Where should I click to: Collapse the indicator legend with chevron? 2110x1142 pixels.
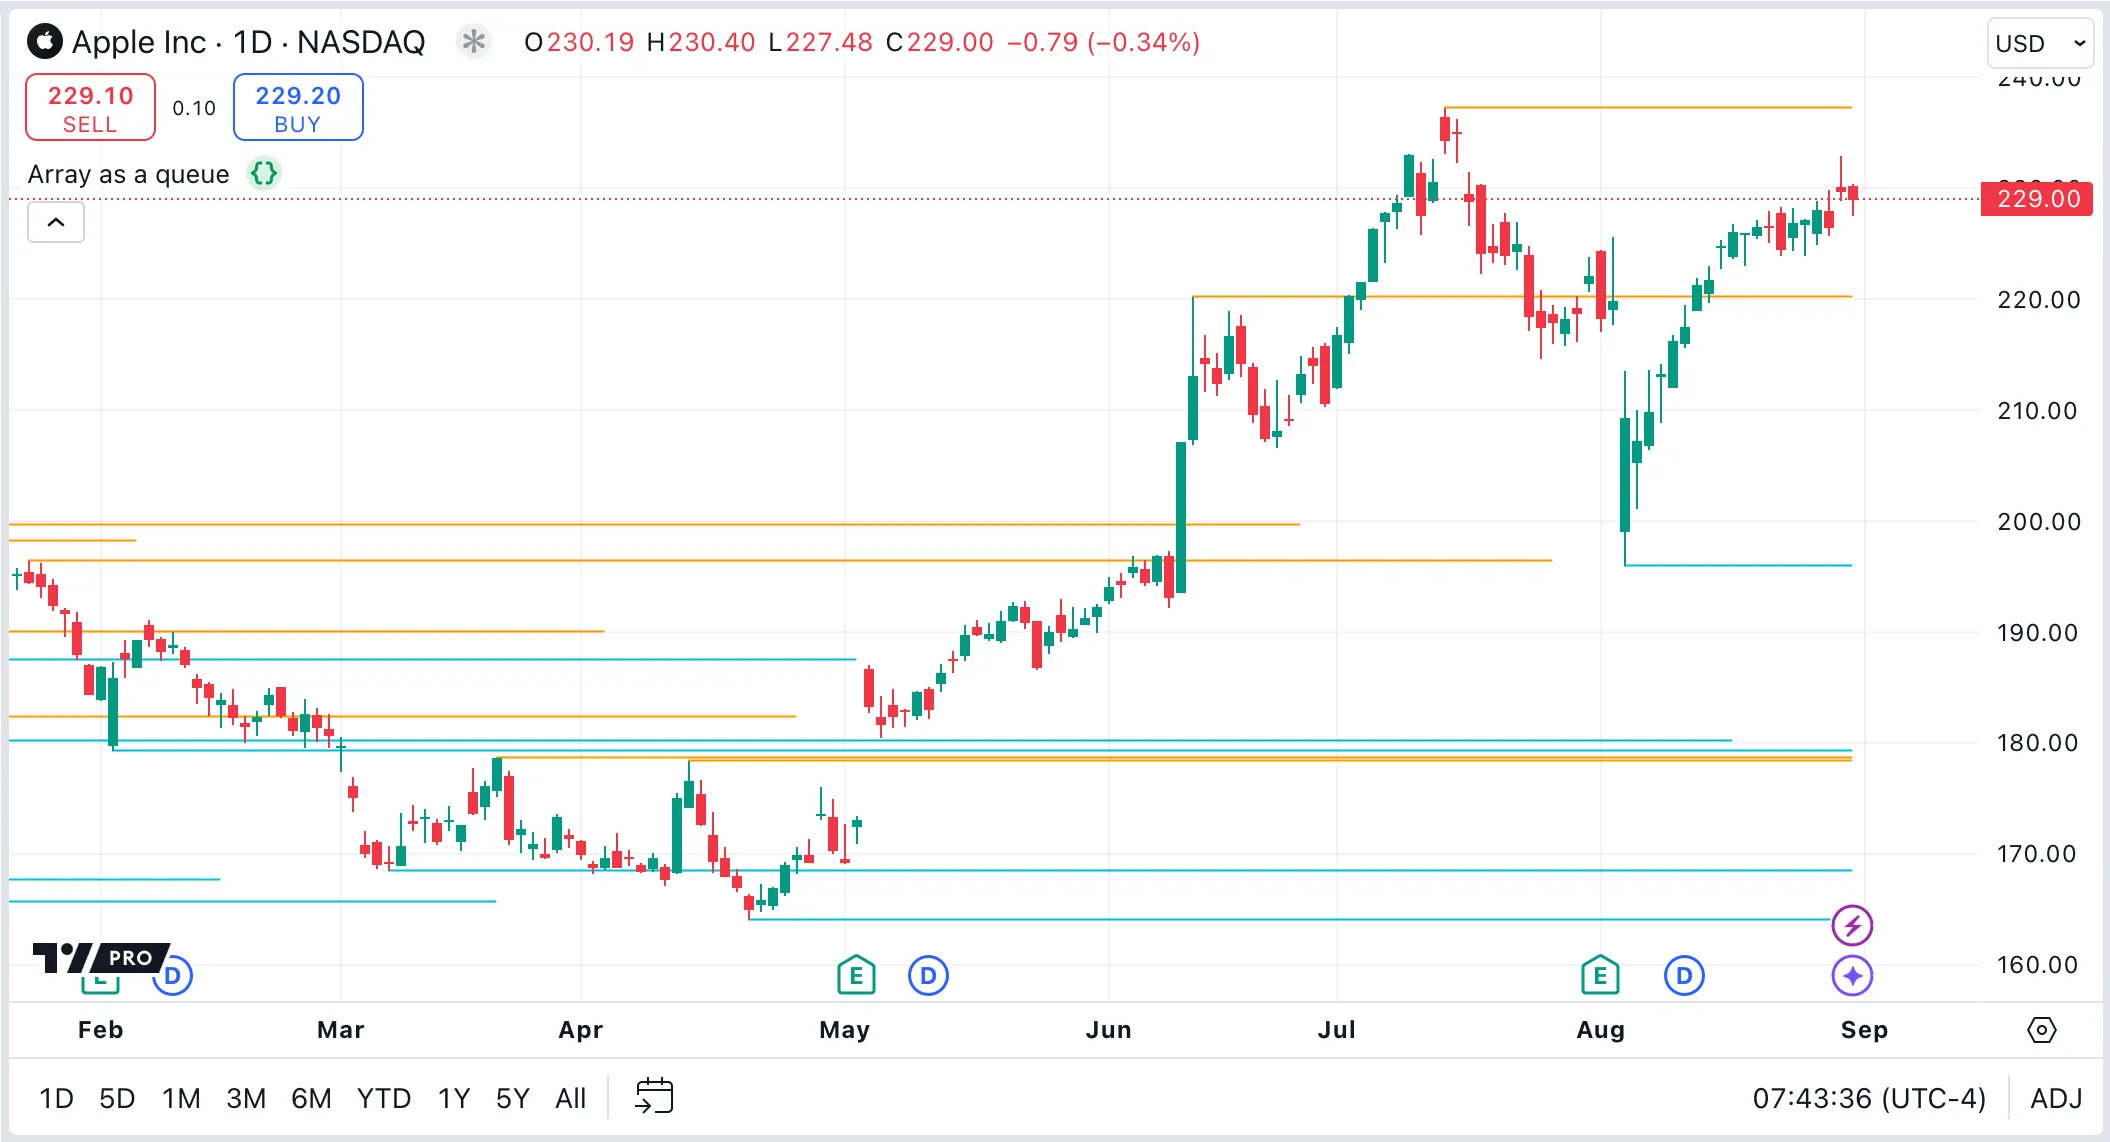click(56, 222)
